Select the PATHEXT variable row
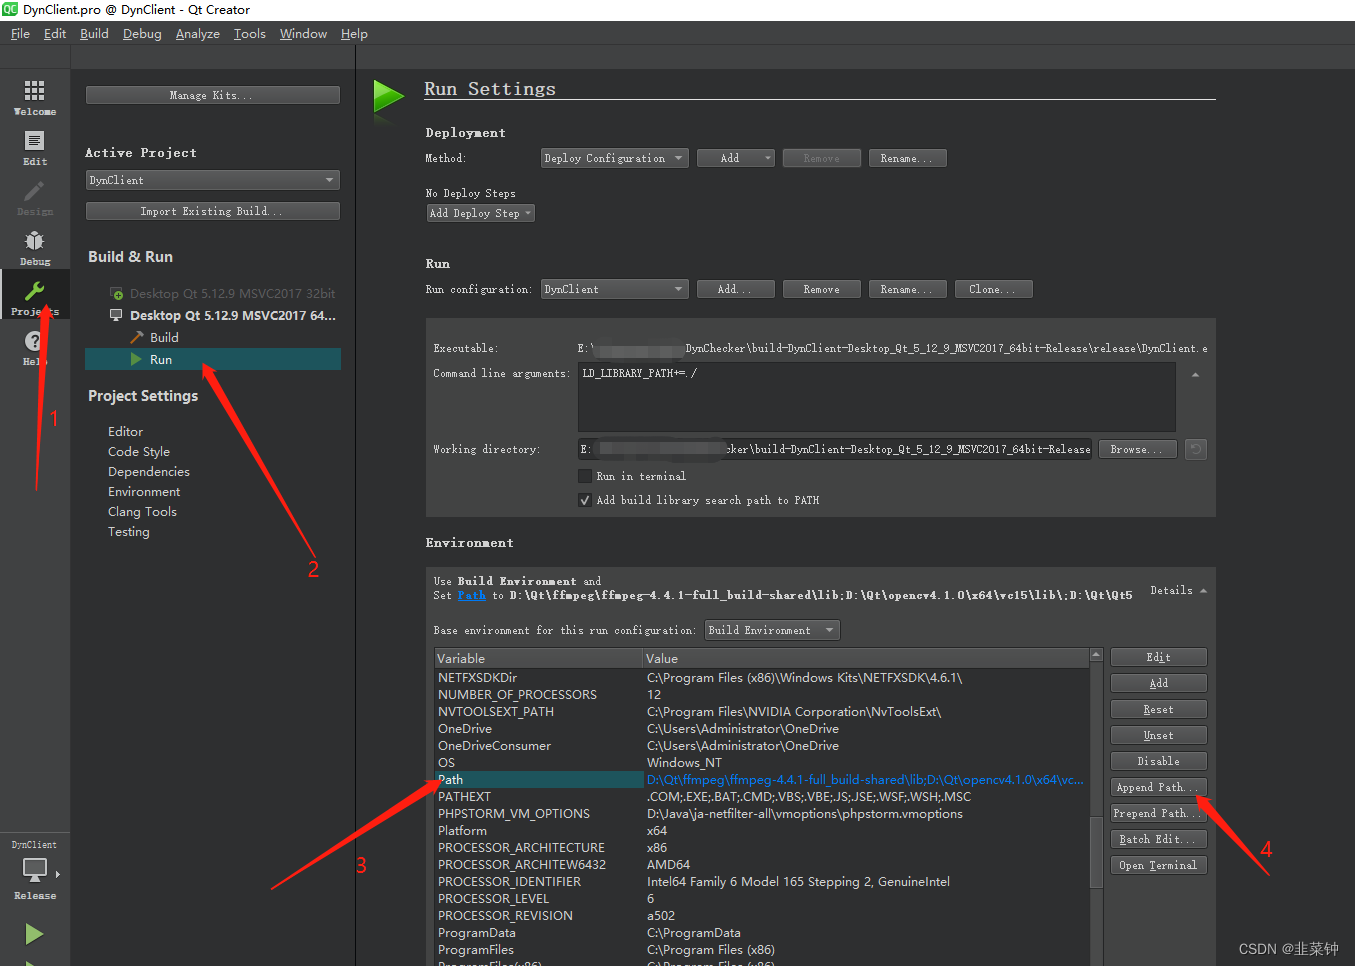 [x=761, y=797]
